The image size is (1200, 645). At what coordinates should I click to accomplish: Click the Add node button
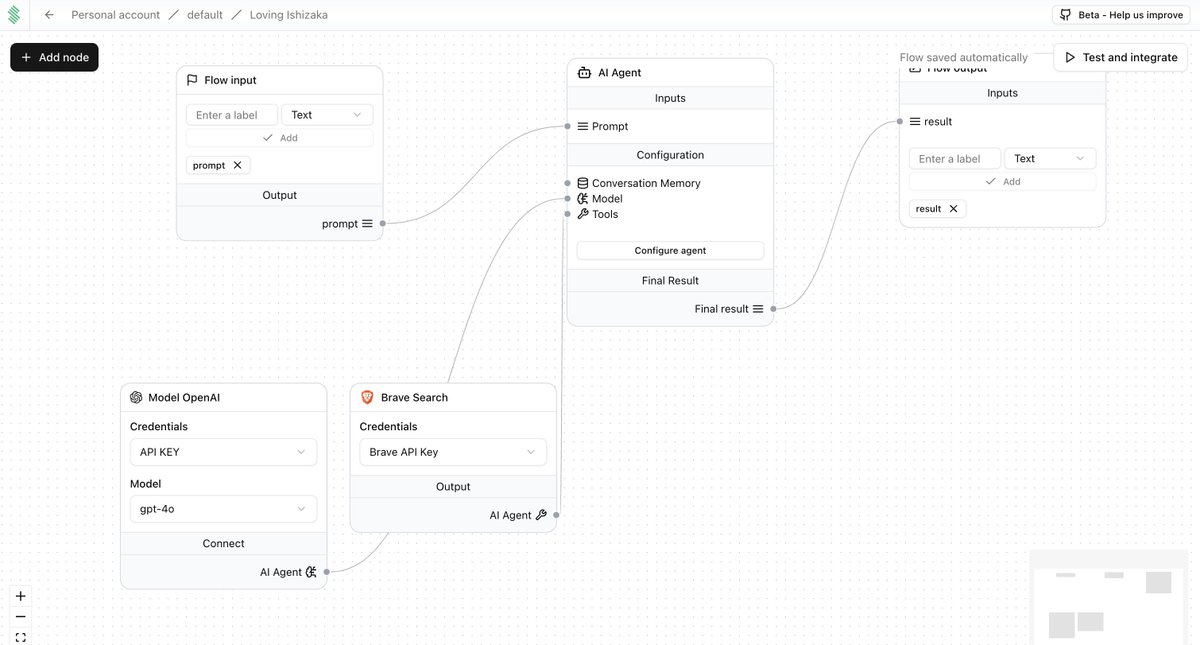tap(54, 57)
